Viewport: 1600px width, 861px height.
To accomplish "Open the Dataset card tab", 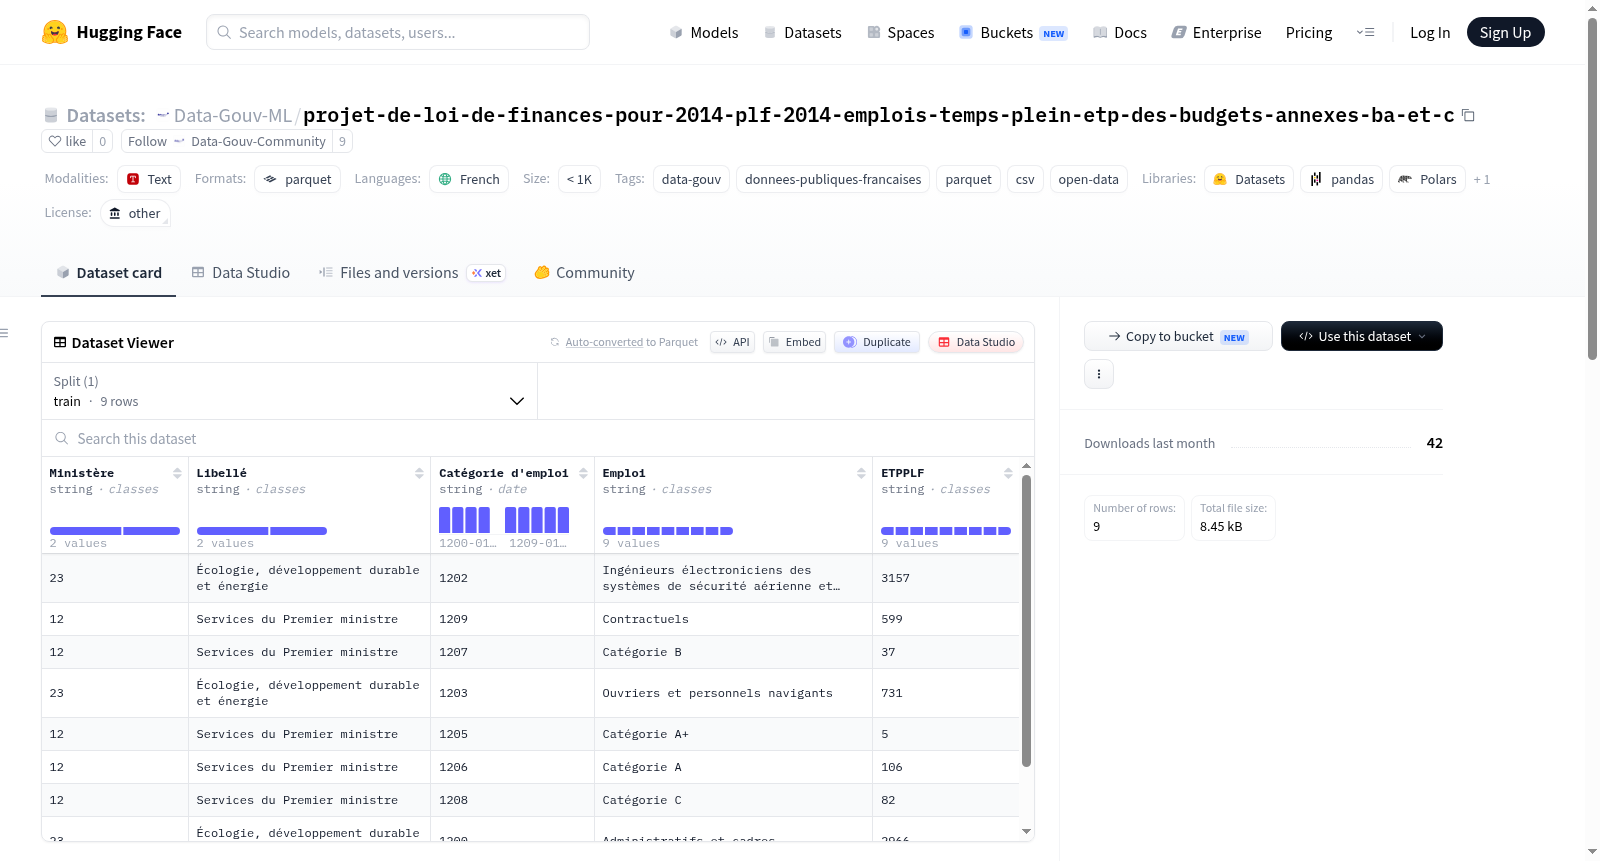I will pos(108,273).
